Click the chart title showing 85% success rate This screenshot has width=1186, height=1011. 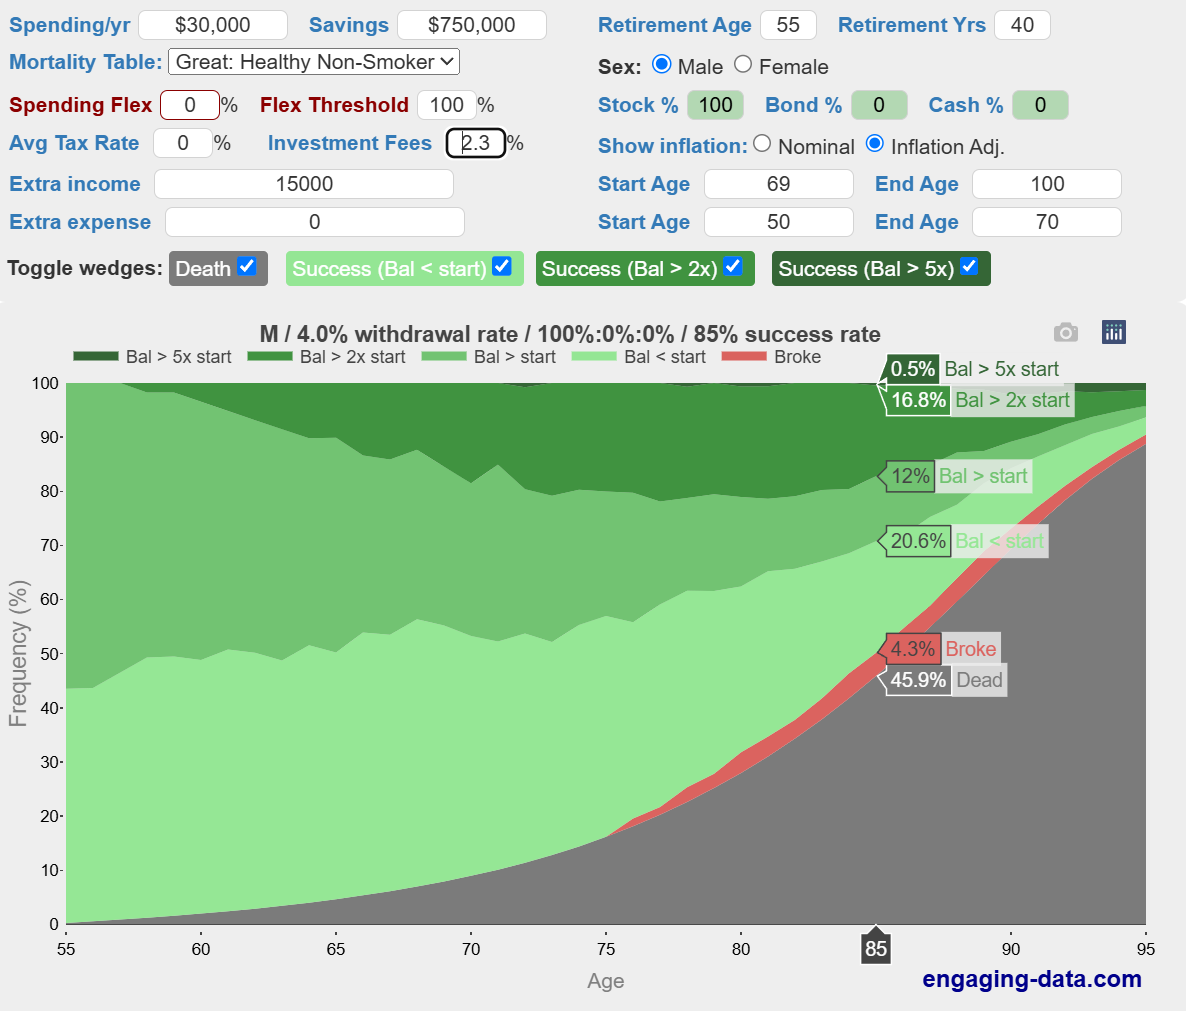pyautogui.click(x=570, y=334)
